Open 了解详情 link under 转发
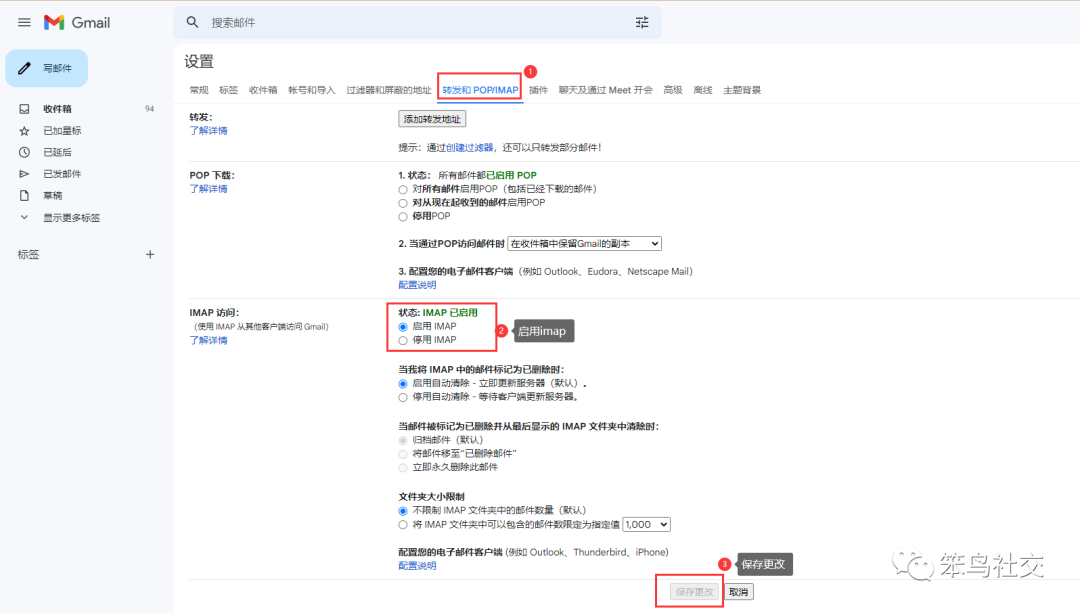The height and width of the screenshot is (613, 1080). click(209, 131)
